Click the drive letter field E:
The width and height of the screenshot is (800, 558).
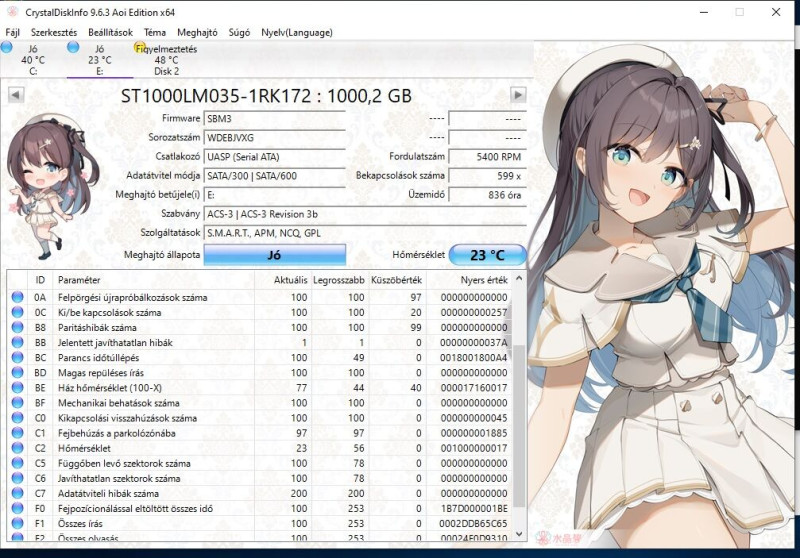click(x=274, y=195)
